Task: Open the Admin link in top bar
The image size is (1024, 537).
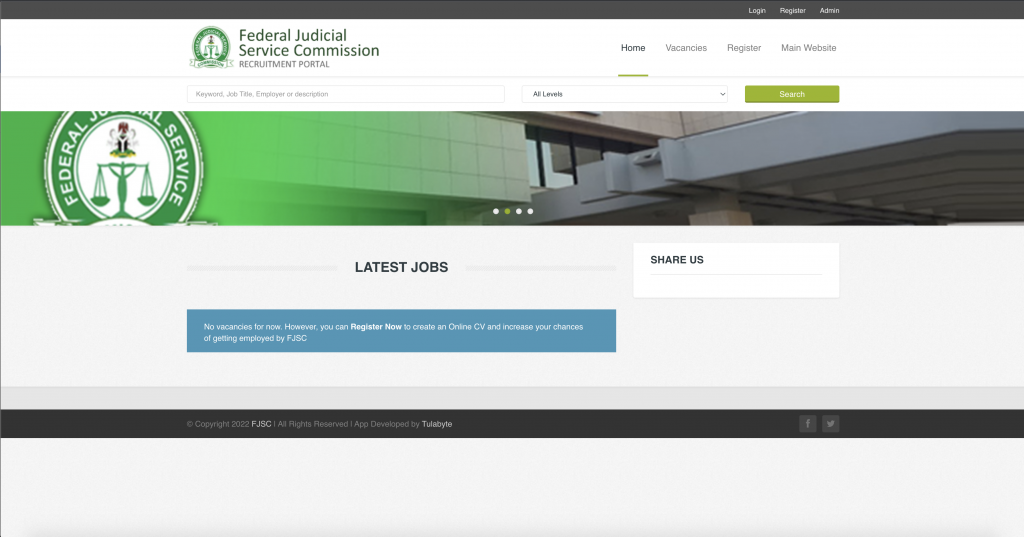Action: 829,10
